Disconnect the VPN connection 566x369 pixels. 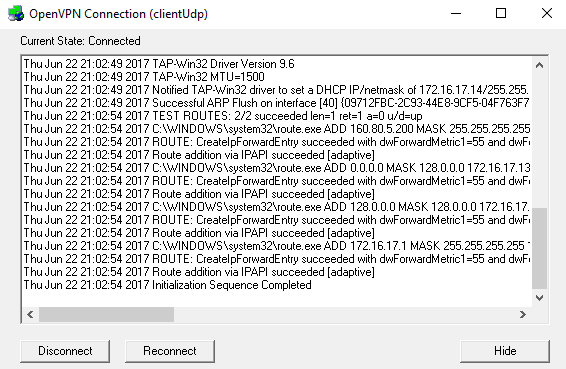pyautogui.click(x=65, y=351)
